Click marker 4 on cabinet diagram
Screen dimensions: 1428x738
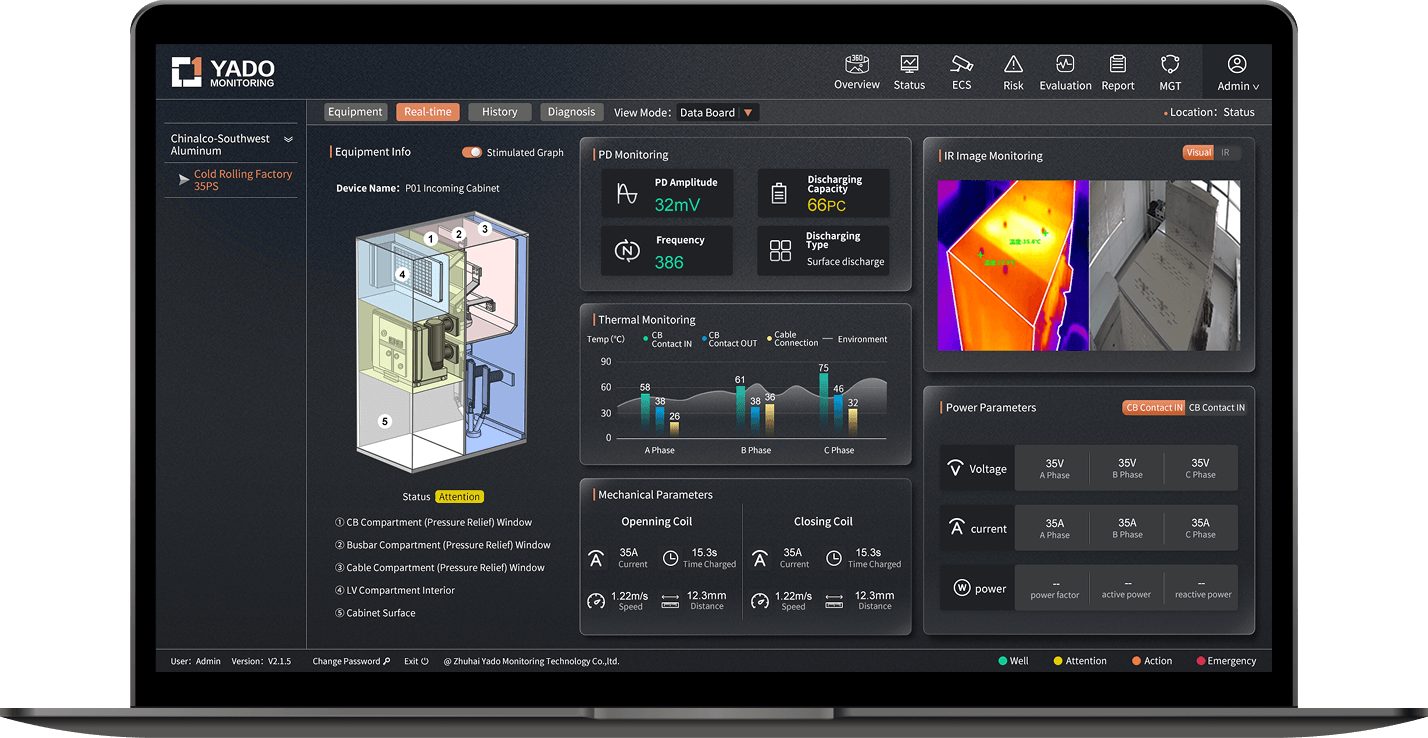click(x=402, y=274)
